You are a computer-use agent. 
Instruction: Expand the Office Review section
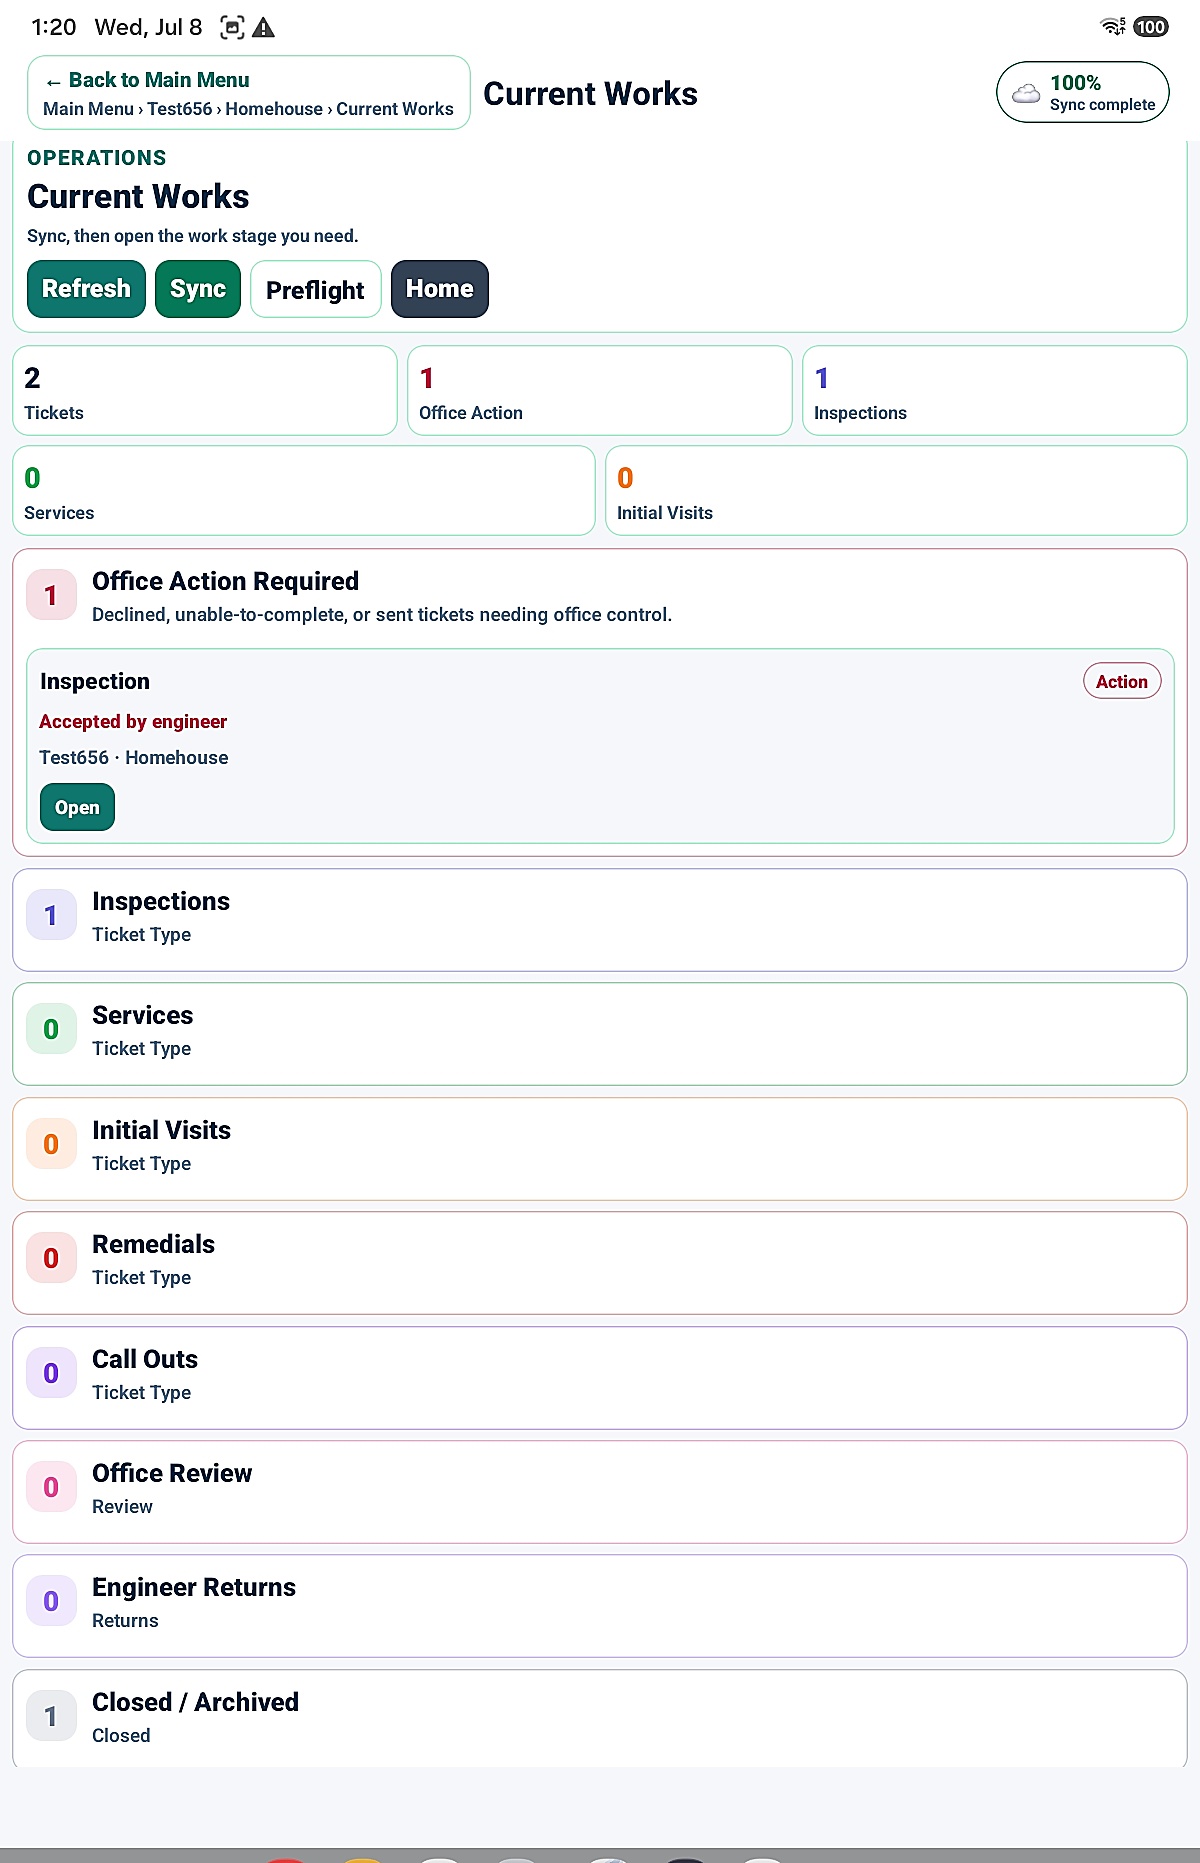coord(600,1492)
